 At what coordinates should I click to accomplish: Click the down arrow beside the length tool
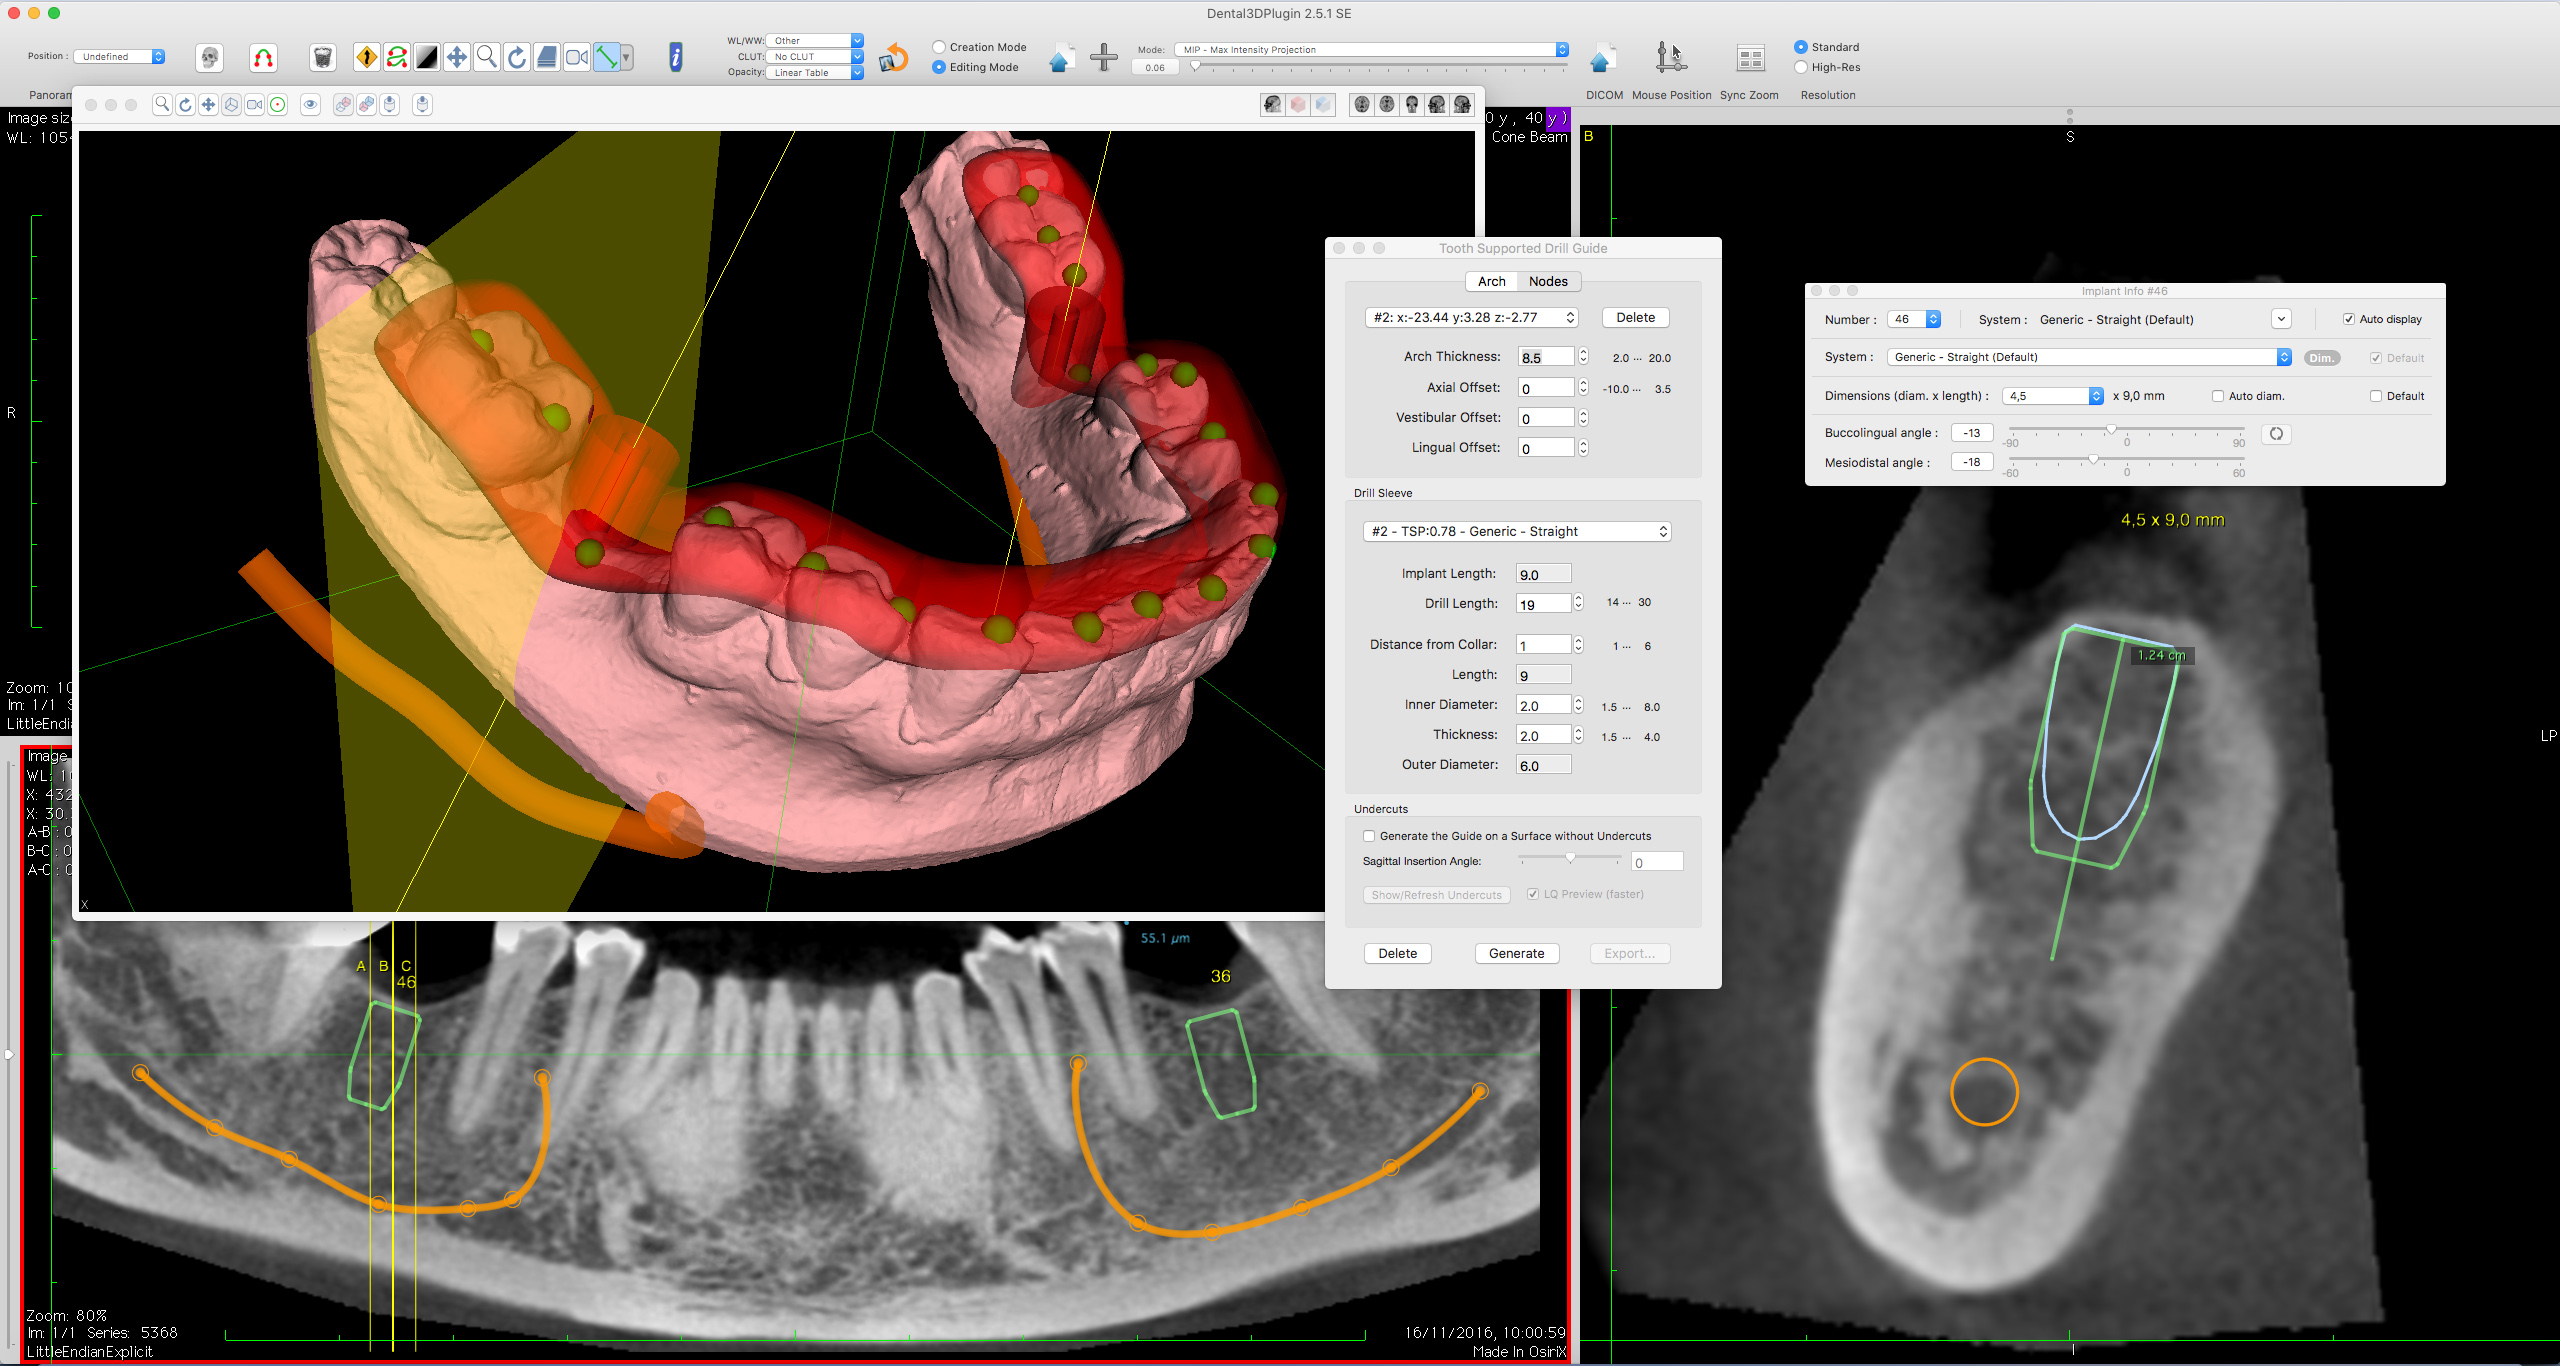(627, 58)
